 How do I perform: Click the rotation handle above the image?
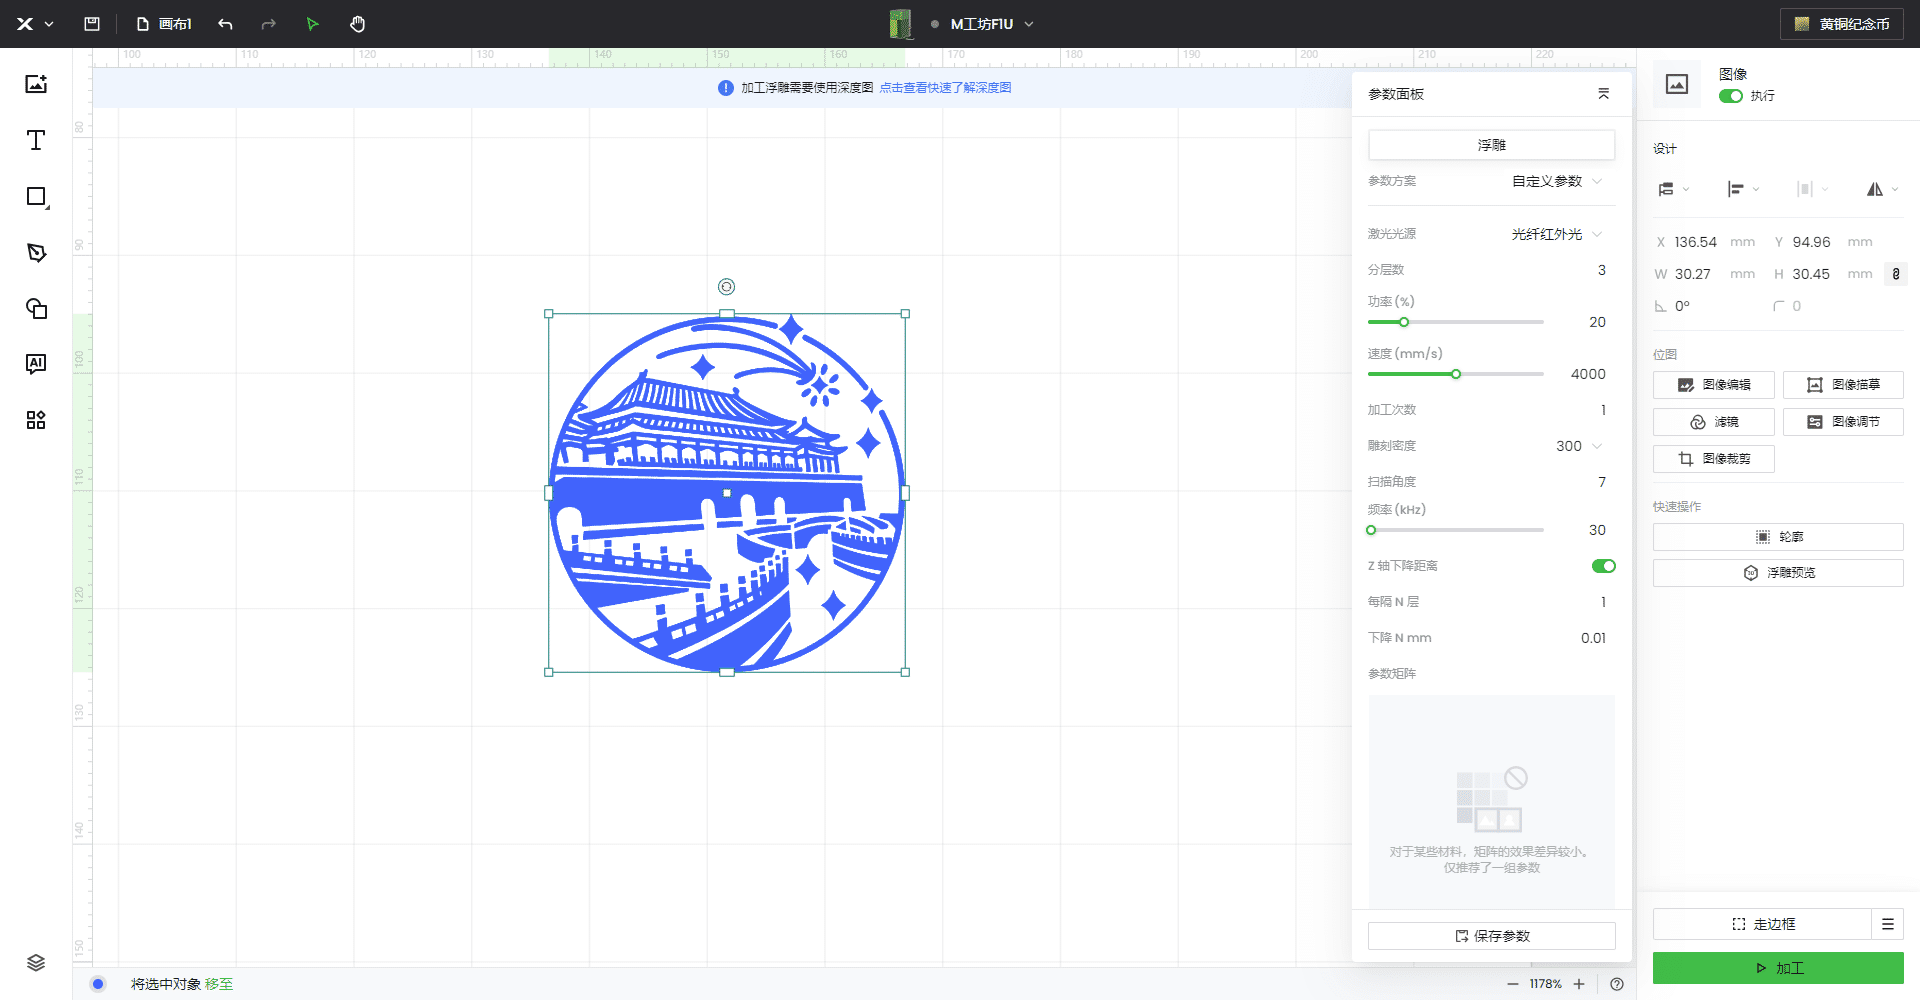727,287
